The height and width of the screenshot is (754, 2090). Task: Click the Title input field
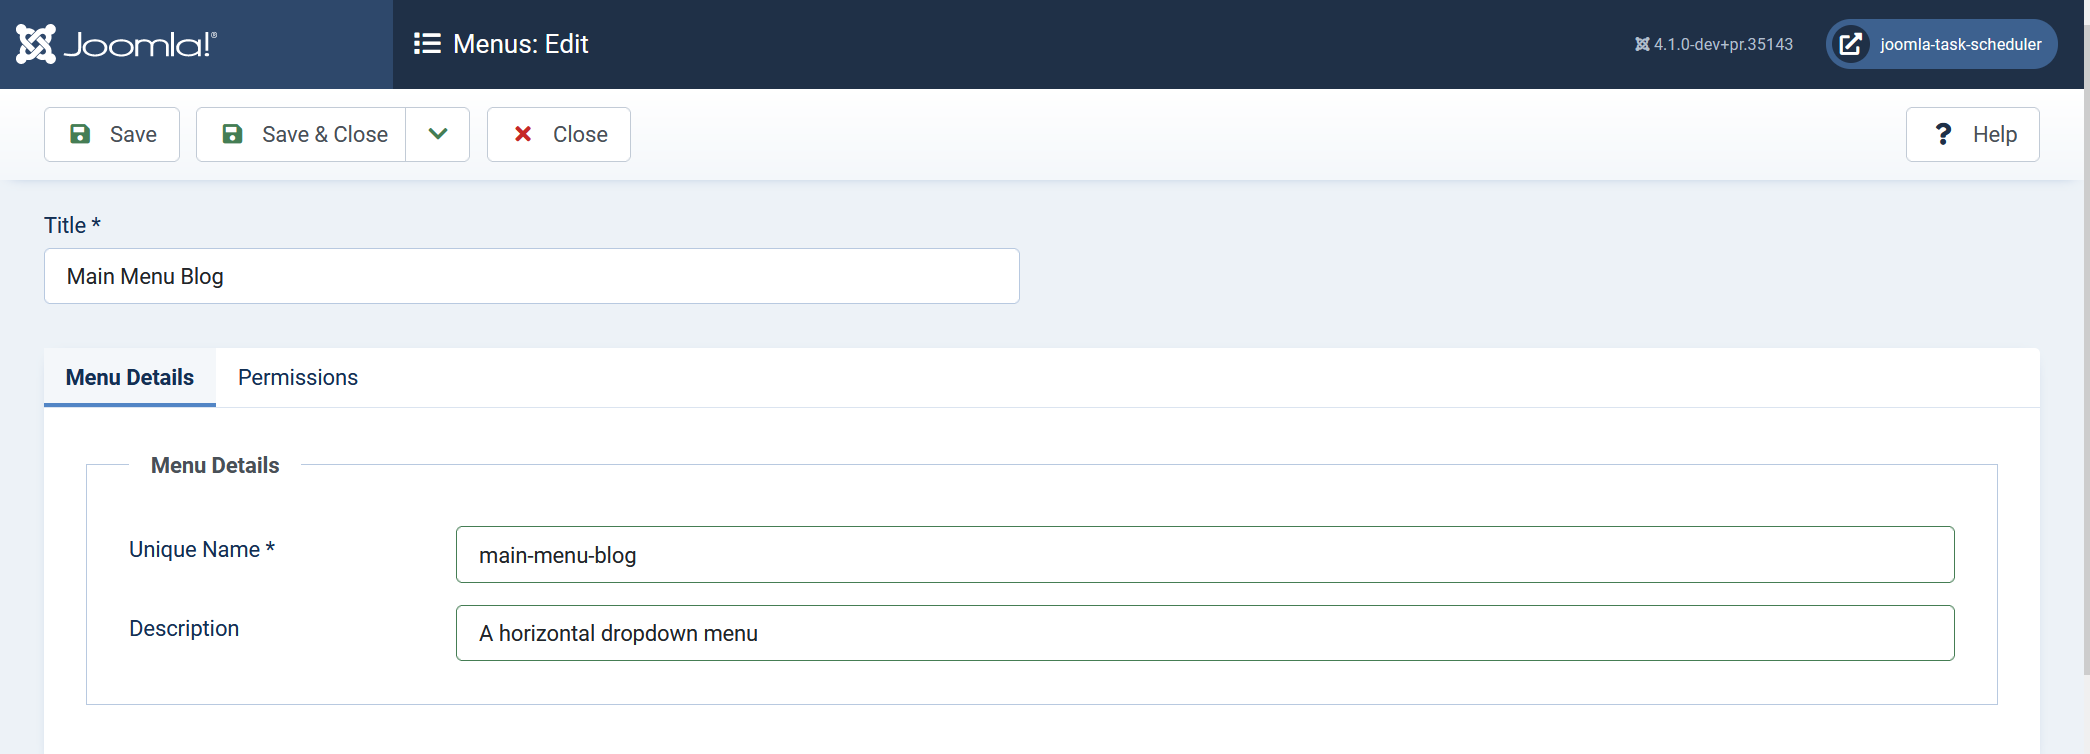[532, 276]
